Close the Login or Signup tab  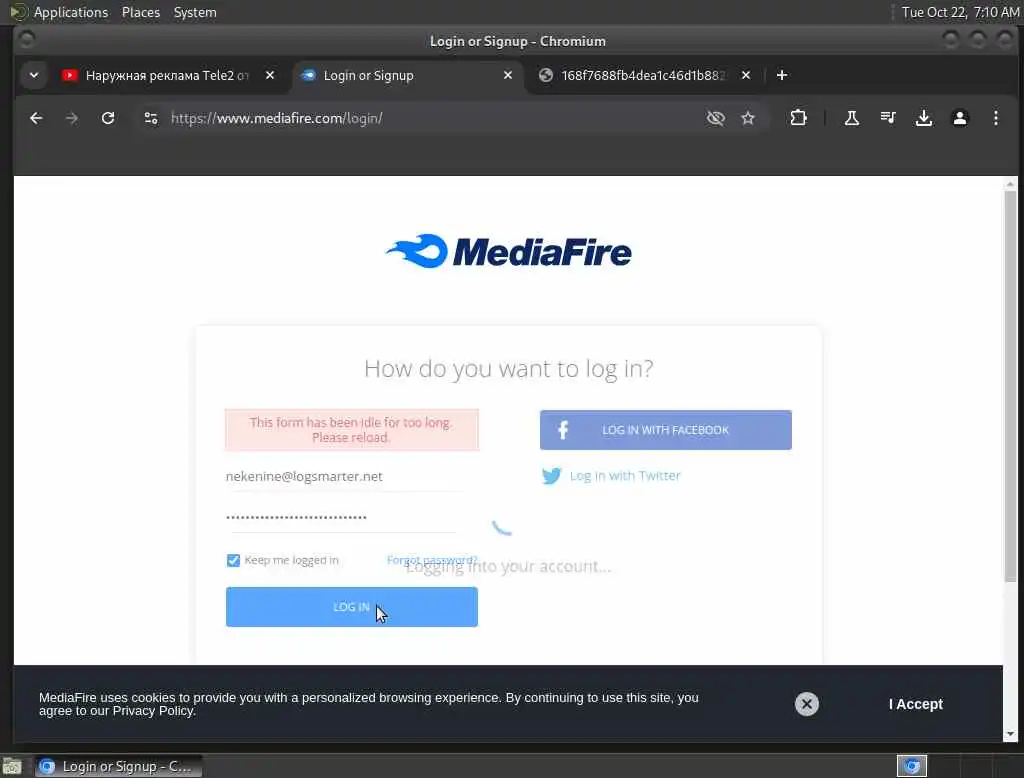coord(507,75)
